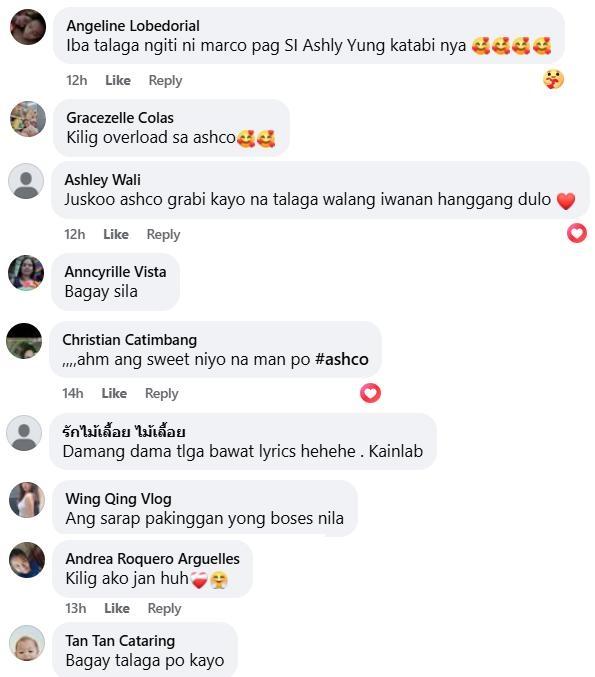Open Ashley Wali's default avatar icon
The image size is (595, 677).
click(26, 181)
